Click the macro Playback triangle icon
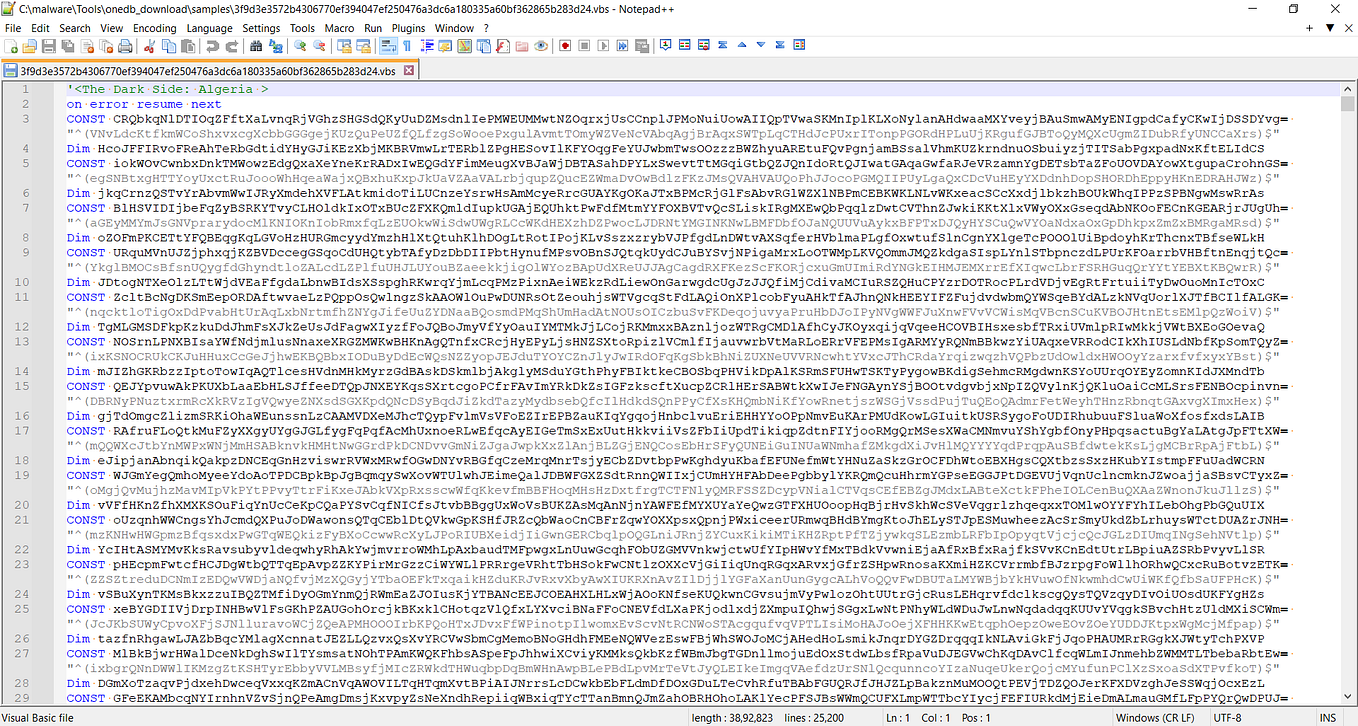This screenshot has width=1358, height=726. (603, 46)
